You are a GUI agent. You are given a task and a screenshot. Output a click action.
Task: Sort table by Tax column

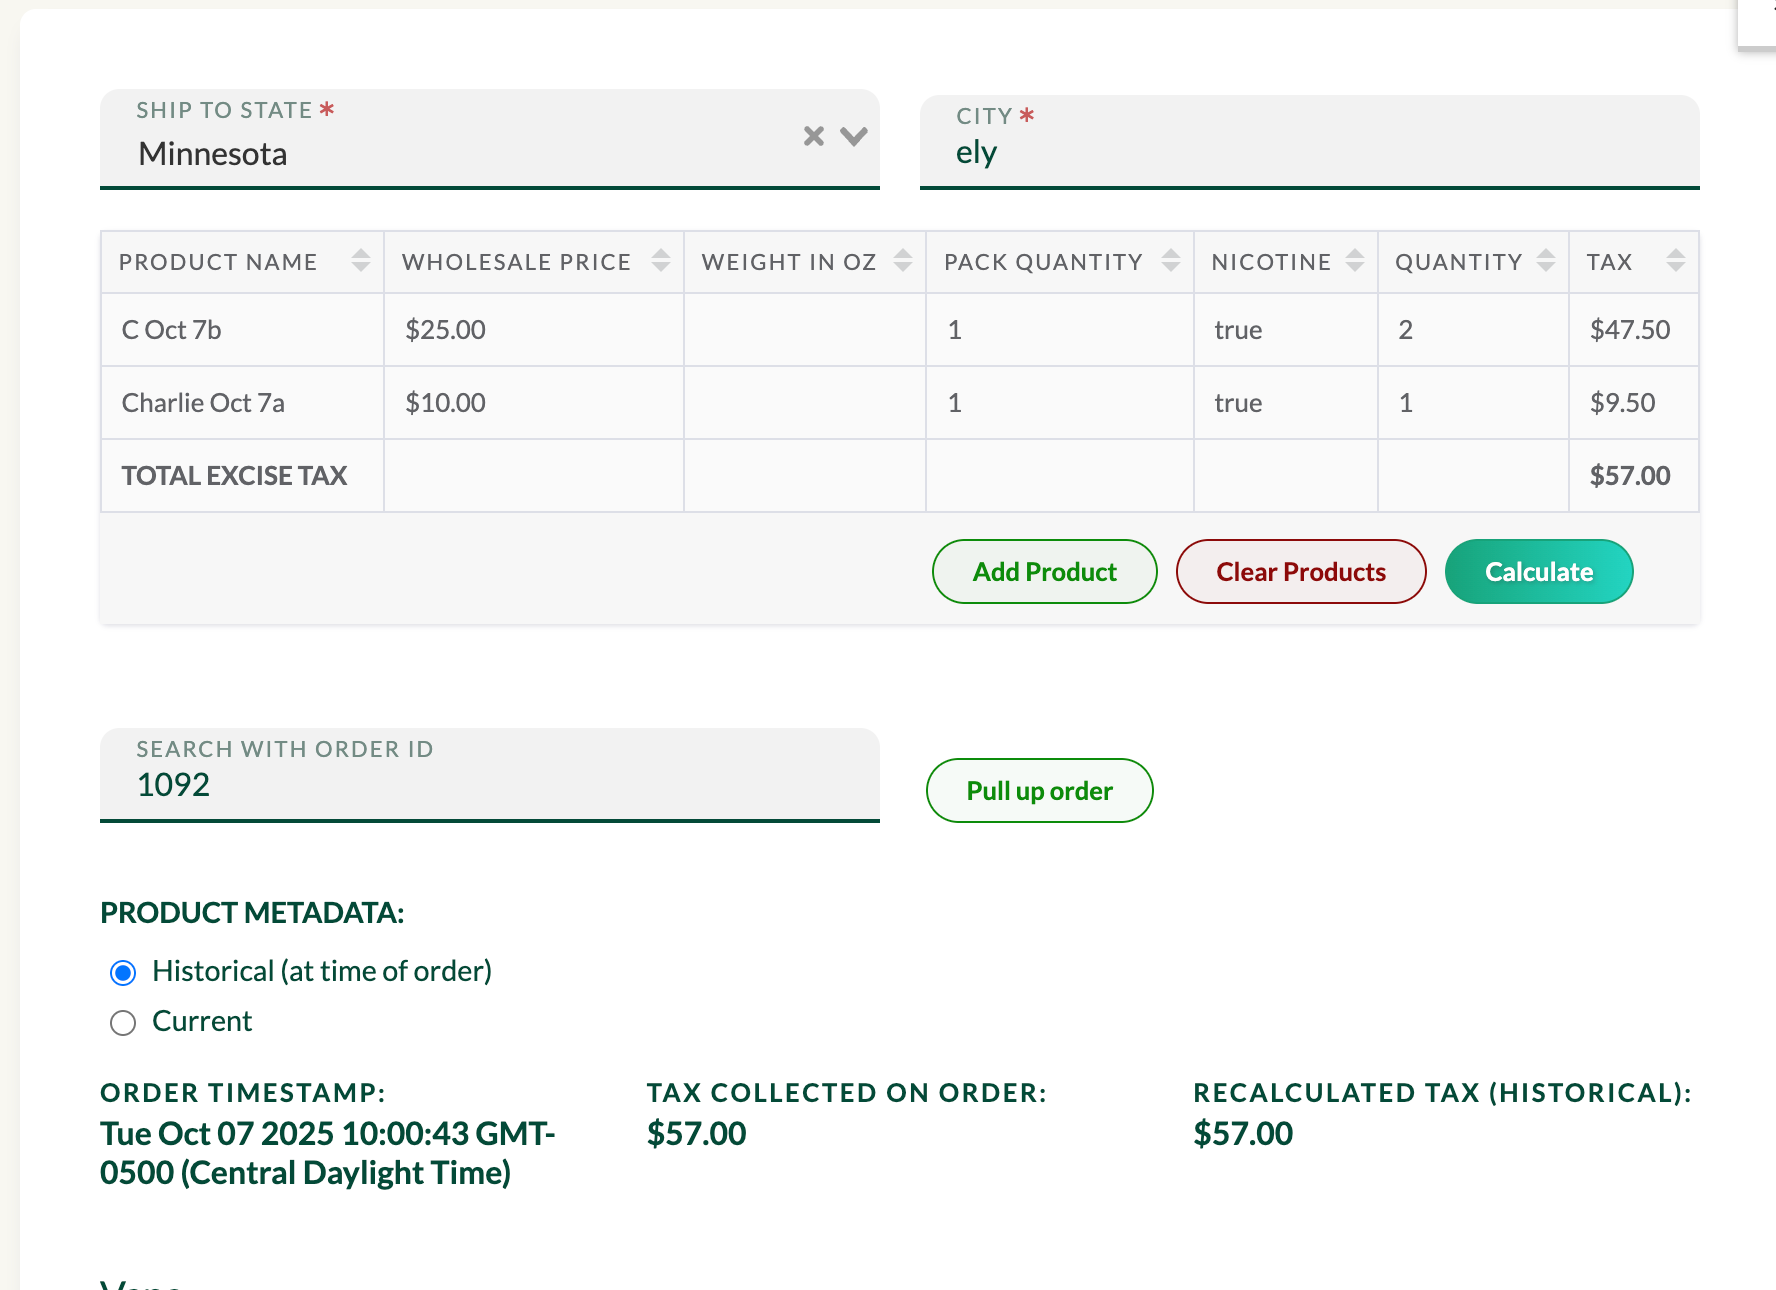point(1675,261)
